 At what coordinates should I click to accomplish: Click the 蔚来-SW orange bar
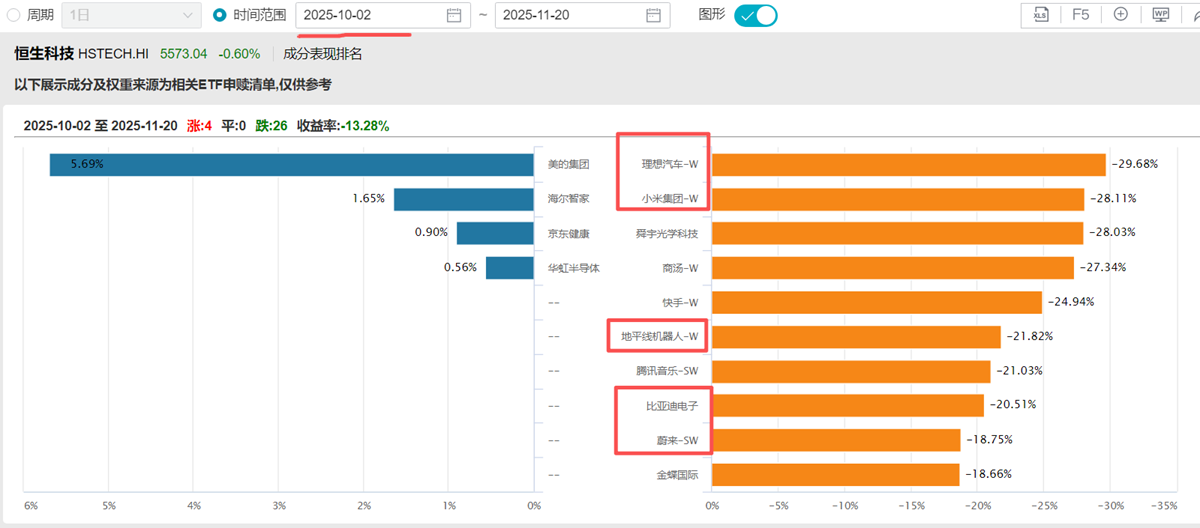tap(836, 440)
